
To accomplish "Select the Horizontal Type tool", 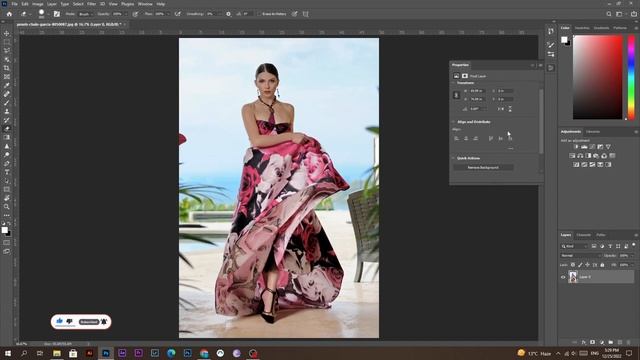I will [7, 172].
